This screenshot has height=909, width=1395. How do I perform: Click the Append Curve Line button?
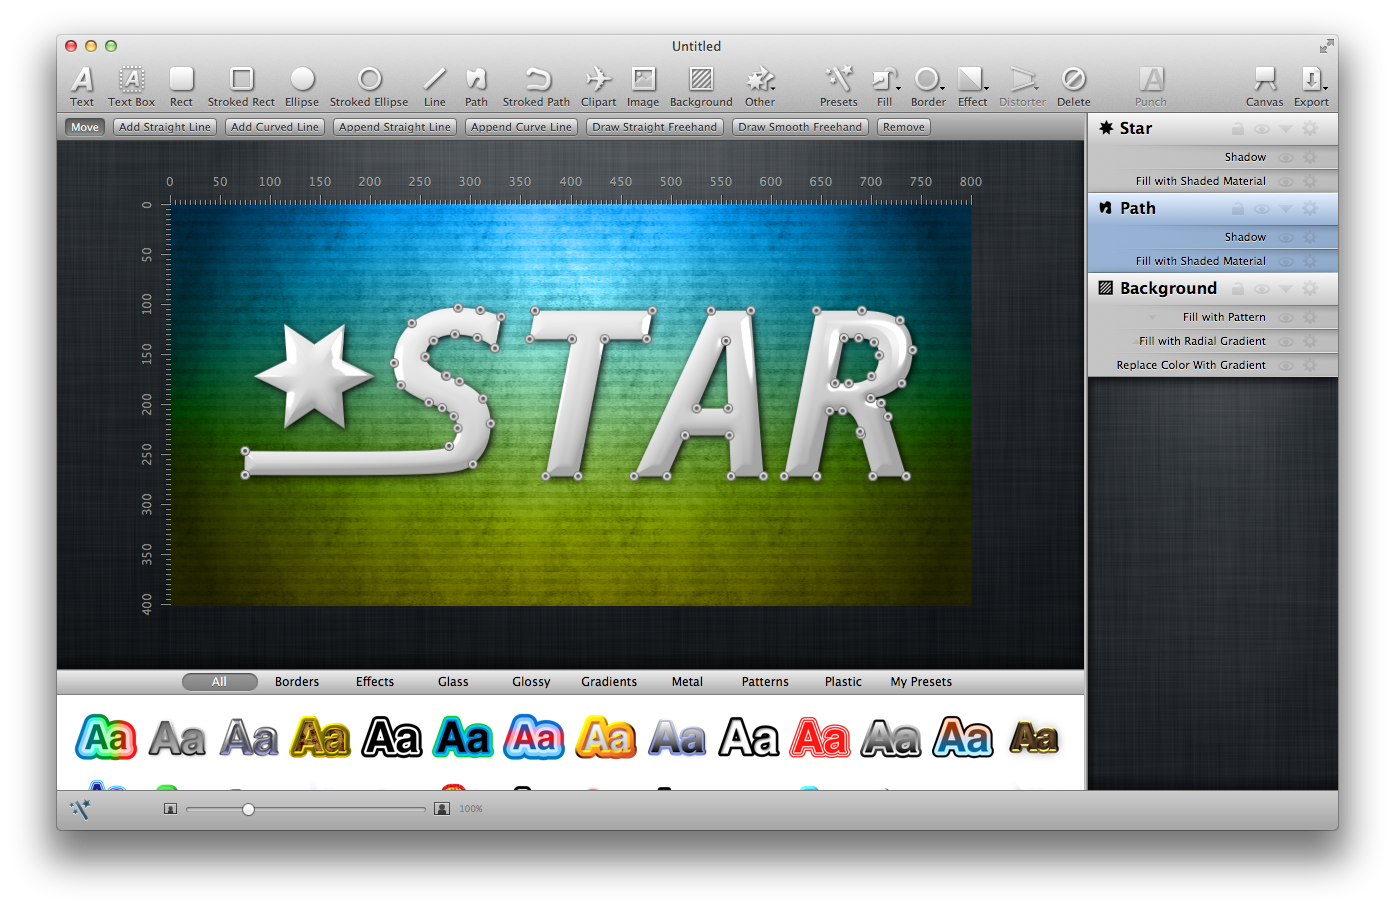[521, 127]
